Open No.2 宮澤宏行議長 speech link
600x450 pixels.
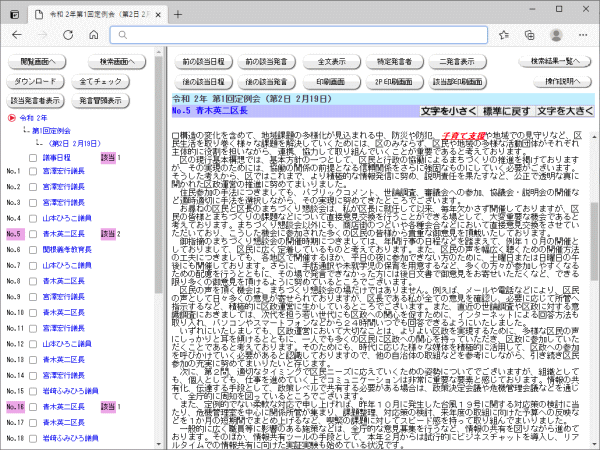click(x=64, y=187)
